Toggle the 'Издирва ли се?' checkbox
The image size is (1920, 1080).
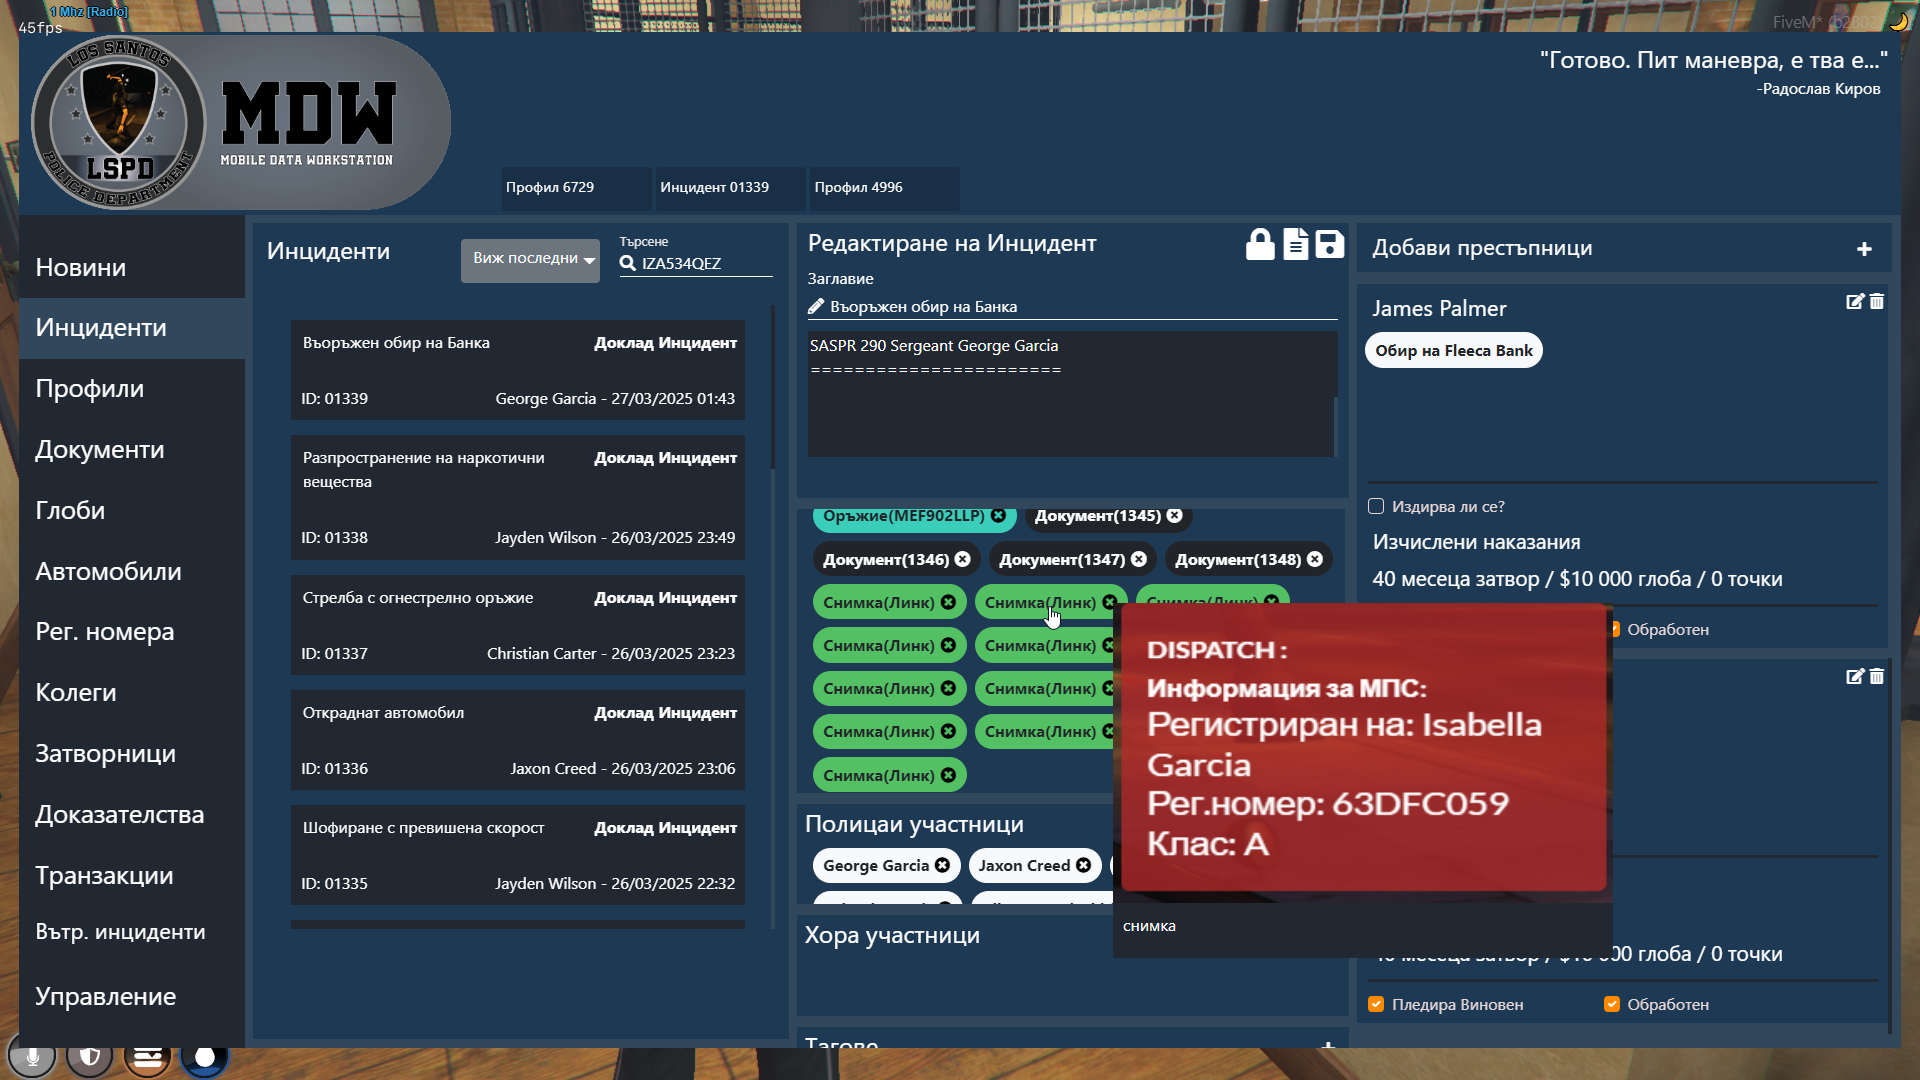(x=1376, y=507)
